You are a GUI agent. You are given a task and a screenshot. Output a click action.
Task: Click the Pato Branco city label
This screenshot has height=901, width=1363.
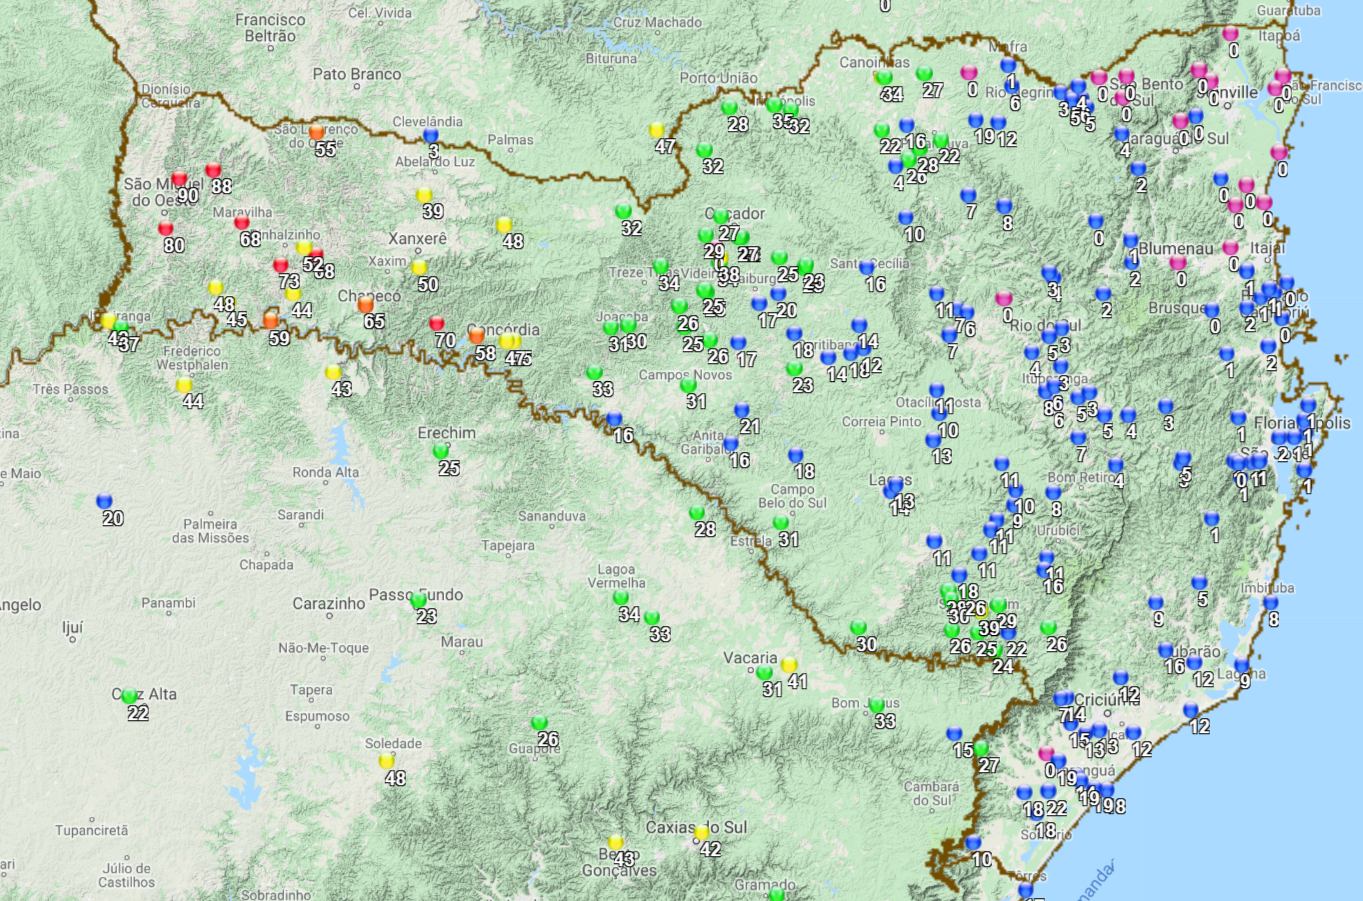[357, 74]
